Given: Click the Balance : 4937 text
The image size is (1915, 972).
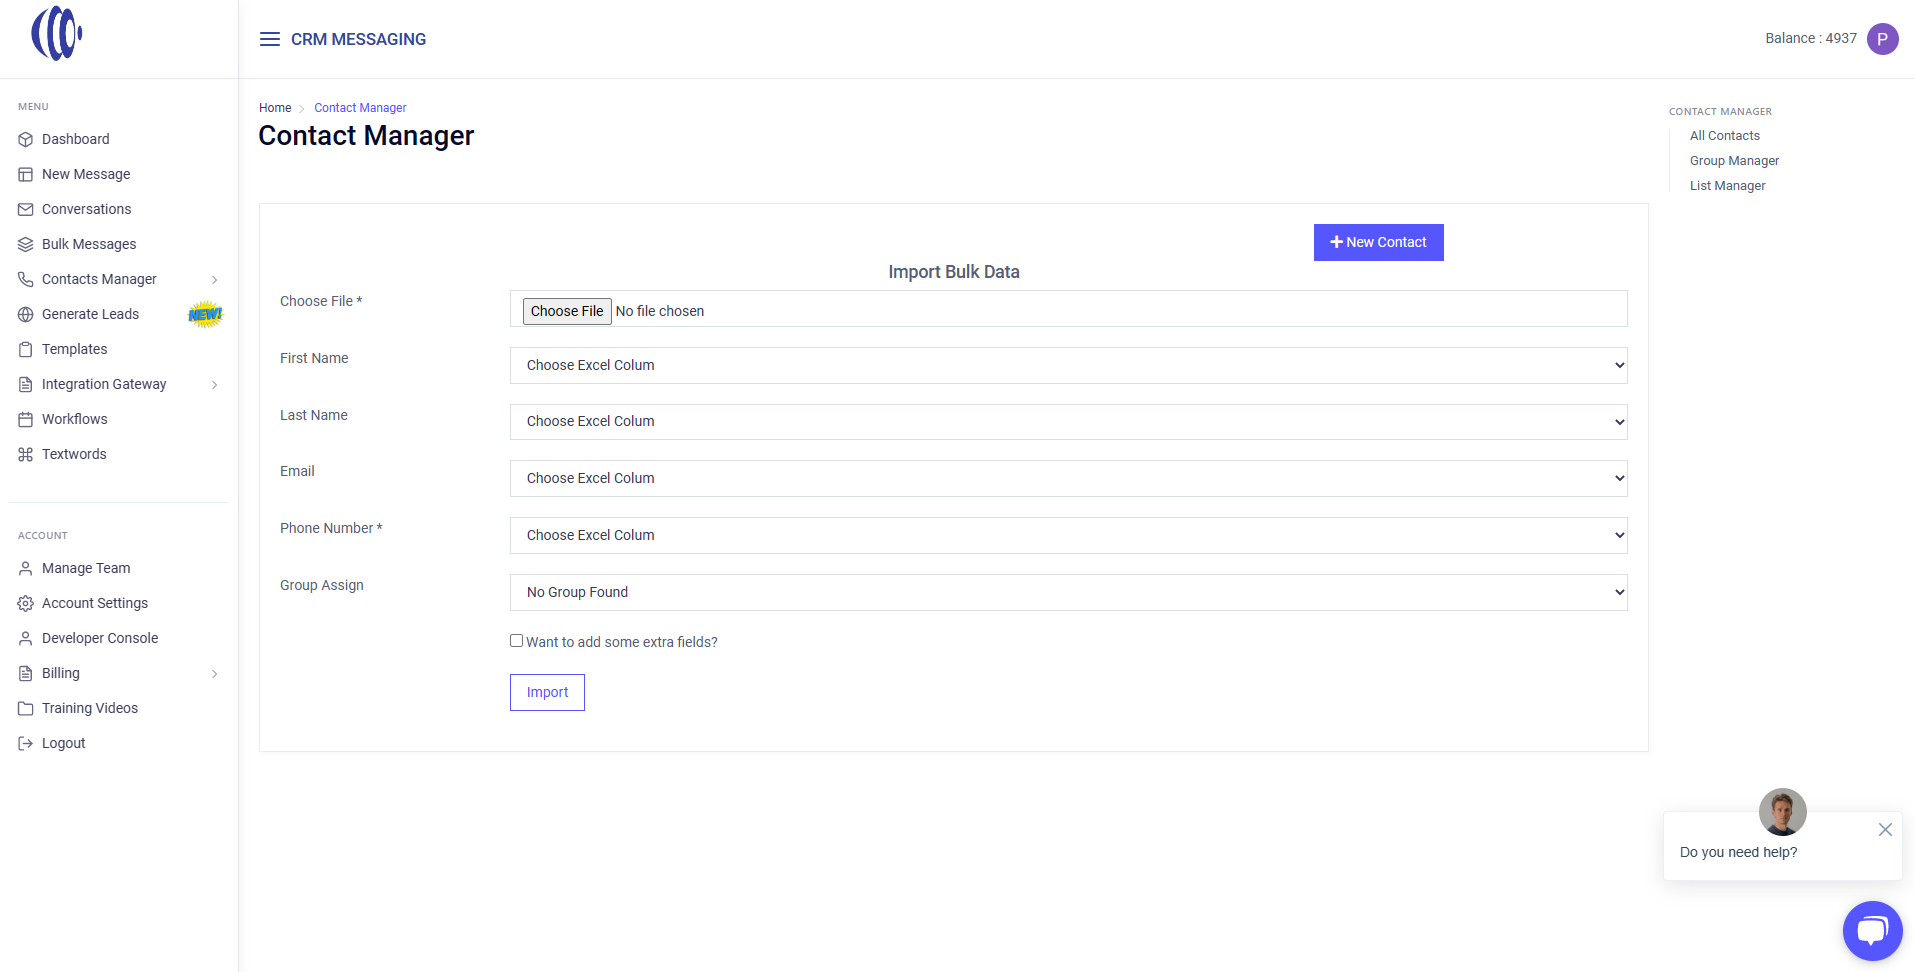Looking at the screenshot, I should [x=1810, y=38].
